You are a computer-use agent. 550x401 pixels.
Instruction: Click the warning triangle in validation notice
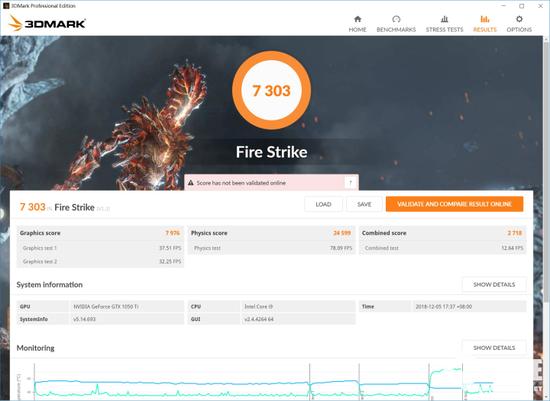pyautogui.click(x=190, y=183)
